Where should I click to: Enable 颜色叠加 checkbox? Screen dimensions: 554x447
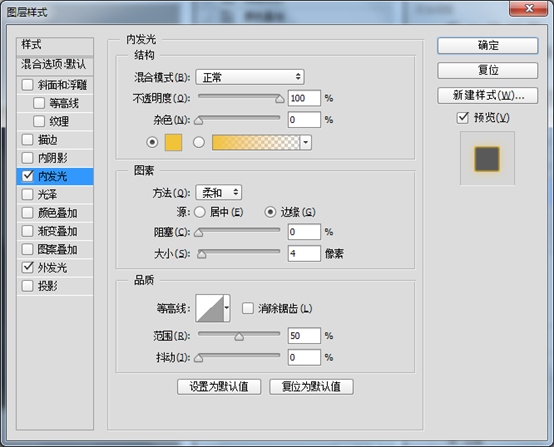coord(27,213)
